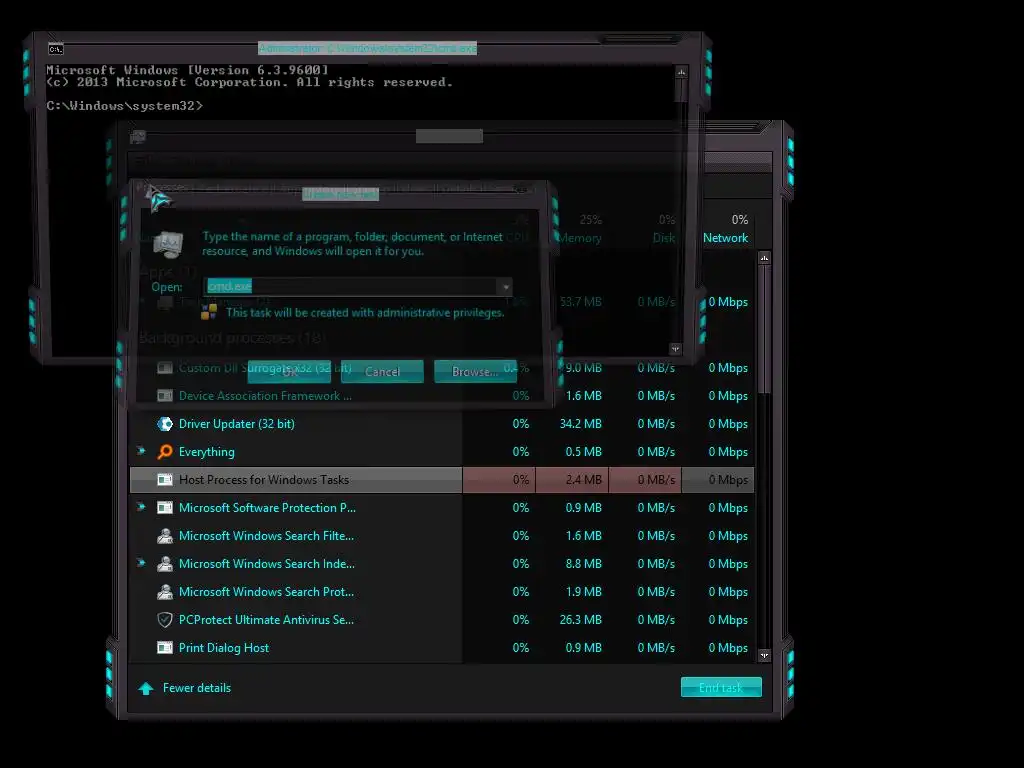Click the 8.8 MB memory value
The image size is (1024, 768).
(x=584, y=564)
